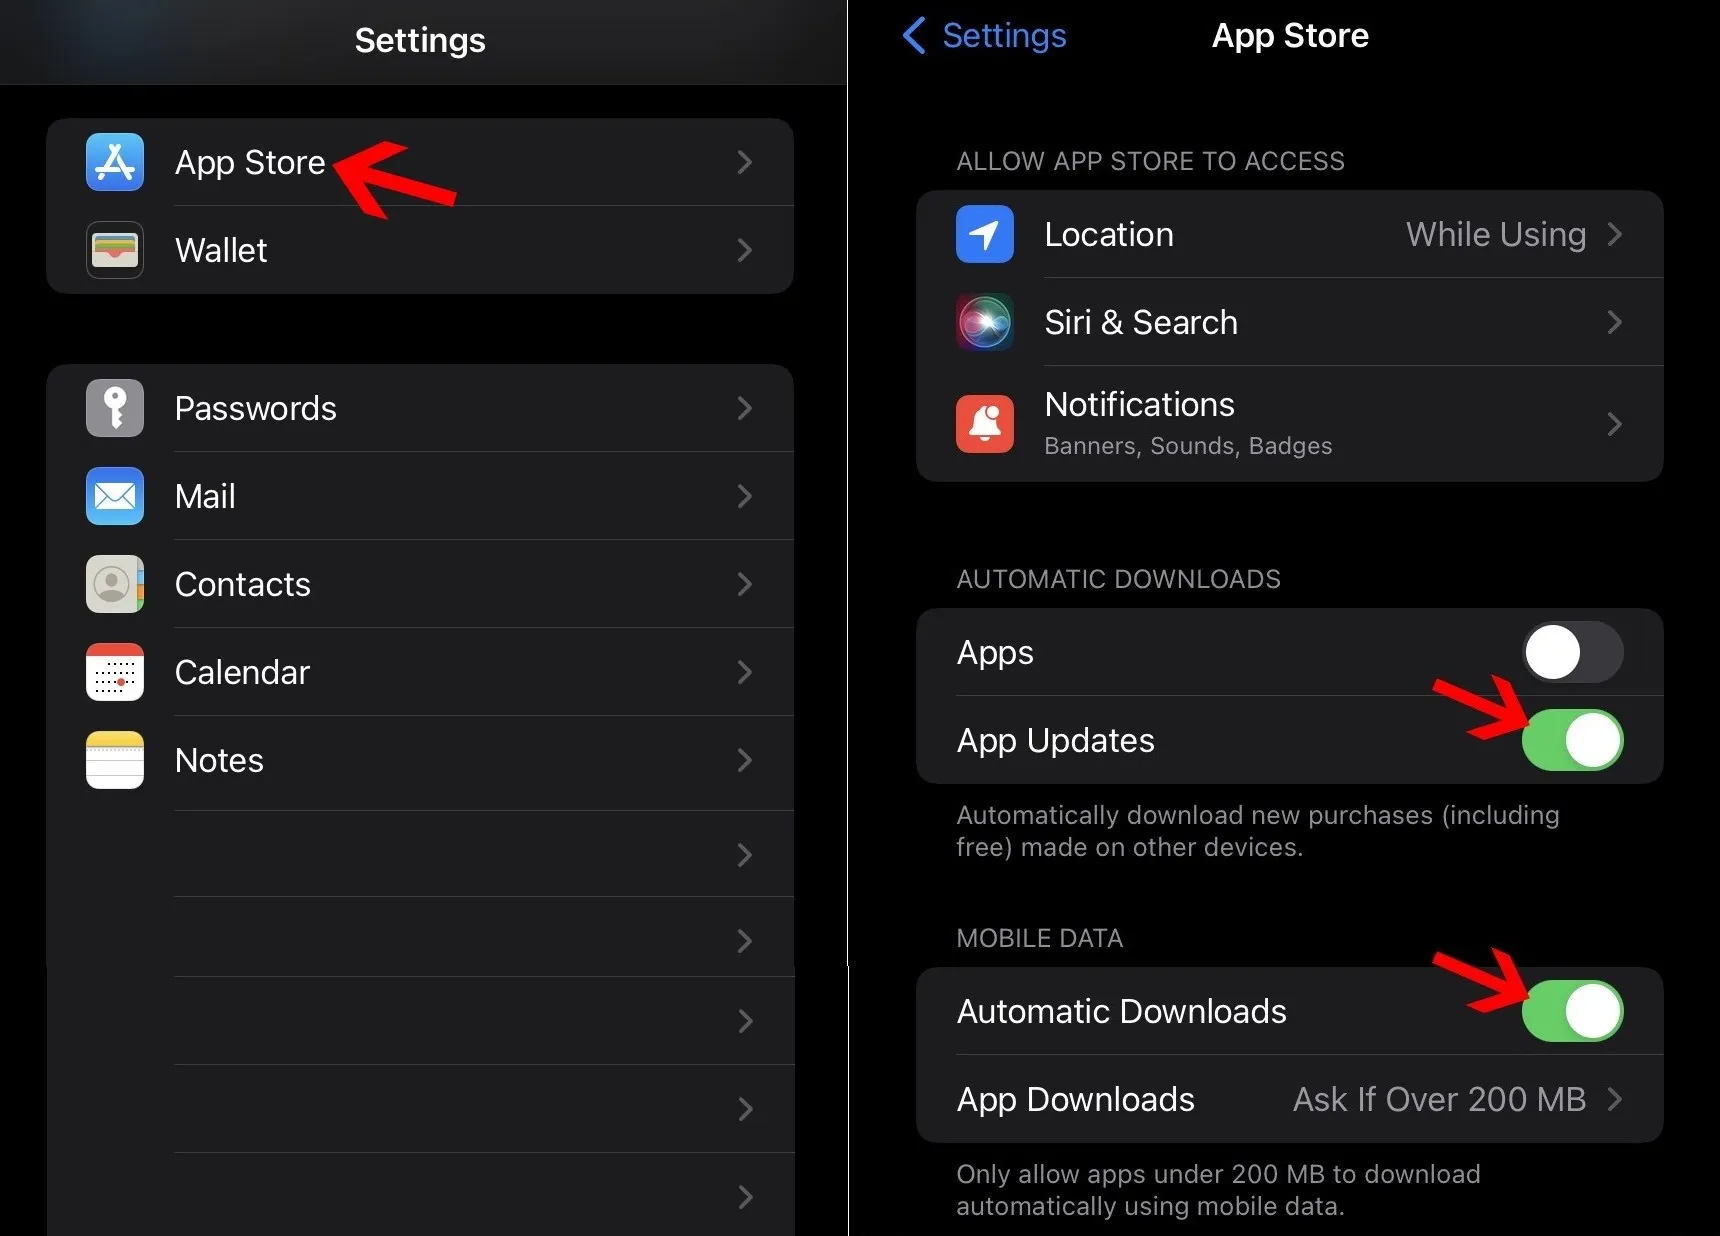The width and height of the screenshot is (1720, 1236).
Task: Tap the App Downloads label
Action: [1076, 1100]
